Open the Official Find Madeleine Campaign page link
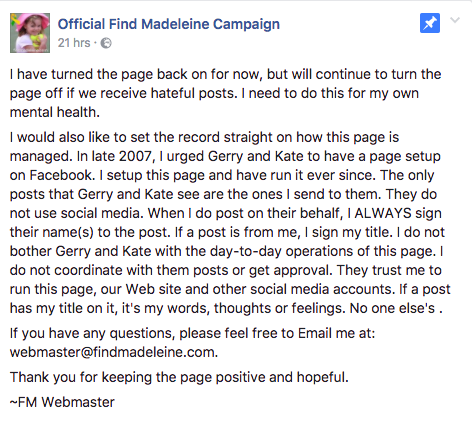Screen dimensions: 472x423 point(169,24)
